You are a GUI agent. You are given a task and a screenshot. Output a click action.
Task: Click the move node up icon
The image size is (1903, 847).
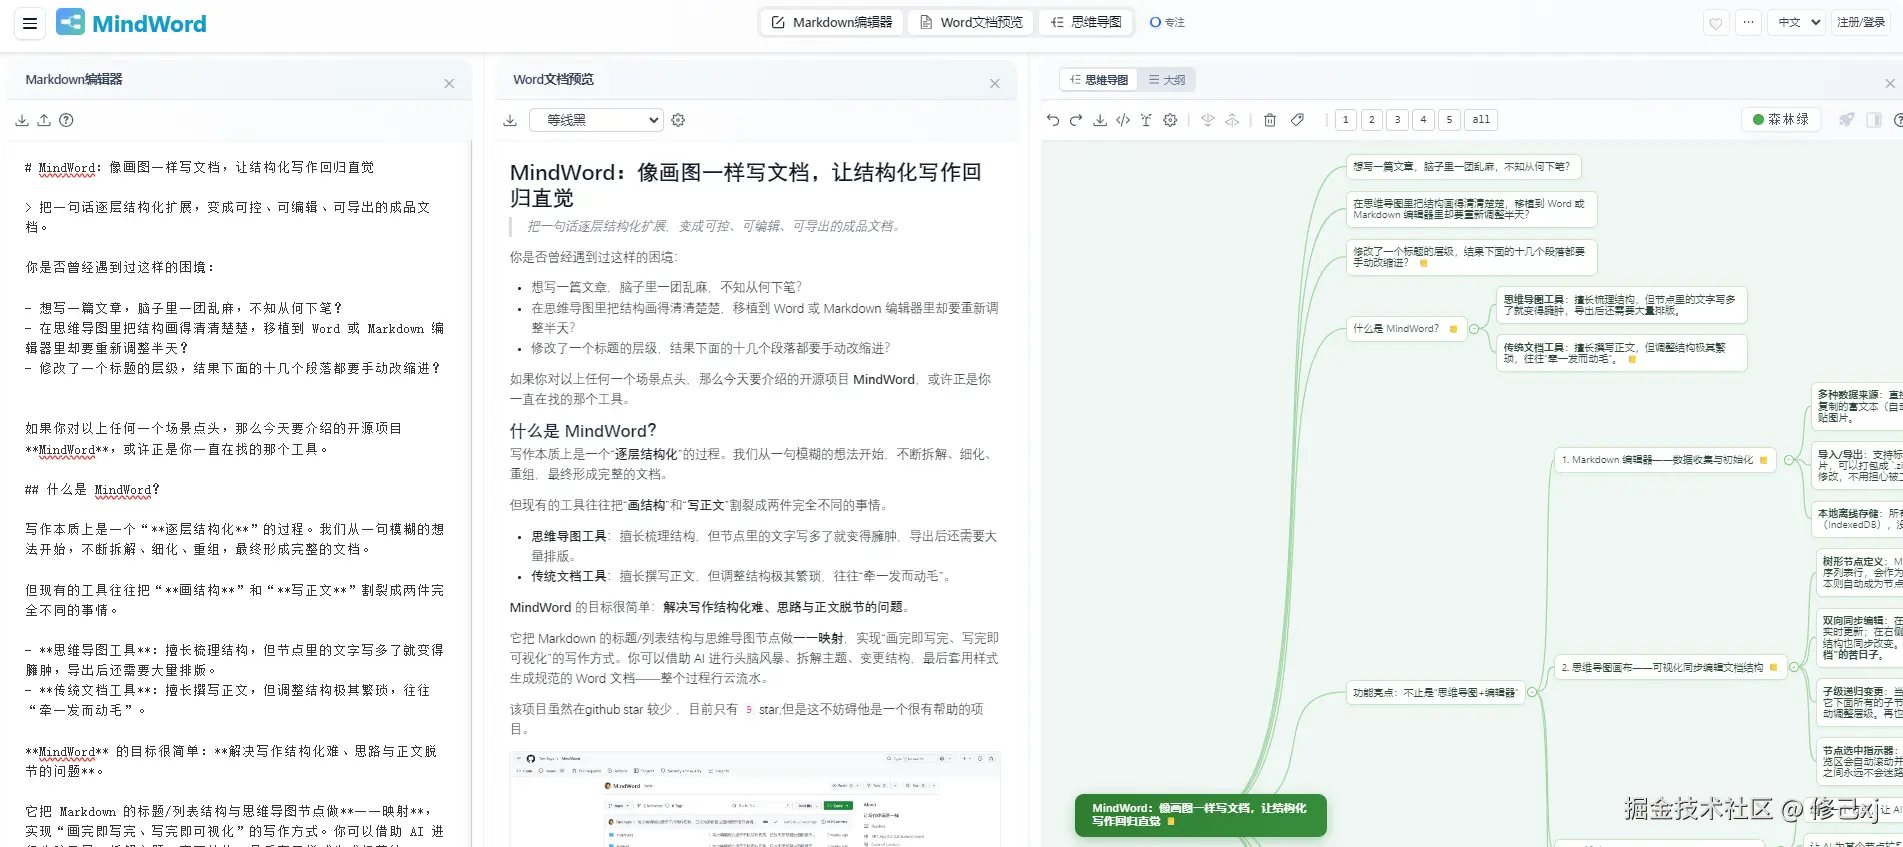(x=1232, y=120)
